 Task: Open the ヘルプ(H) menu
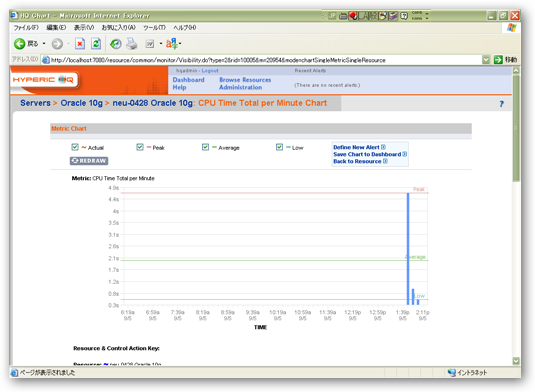pos(185,28)
